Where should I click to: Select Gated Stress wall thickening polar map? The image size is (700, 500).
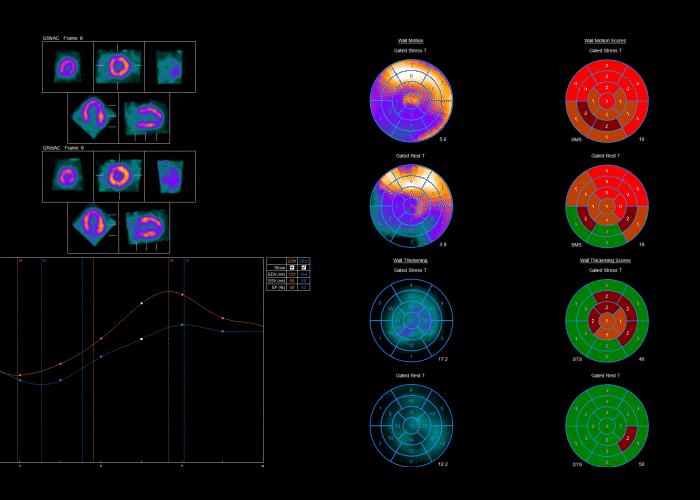(x=412, y=321)
